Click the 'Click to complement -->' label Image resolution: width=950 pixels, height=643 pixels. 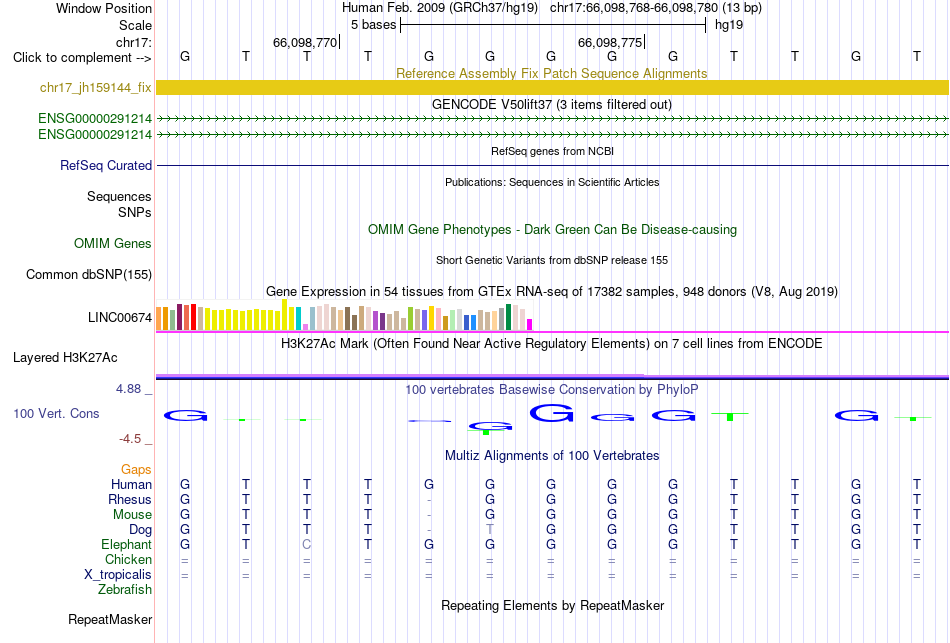click(82, 58)
